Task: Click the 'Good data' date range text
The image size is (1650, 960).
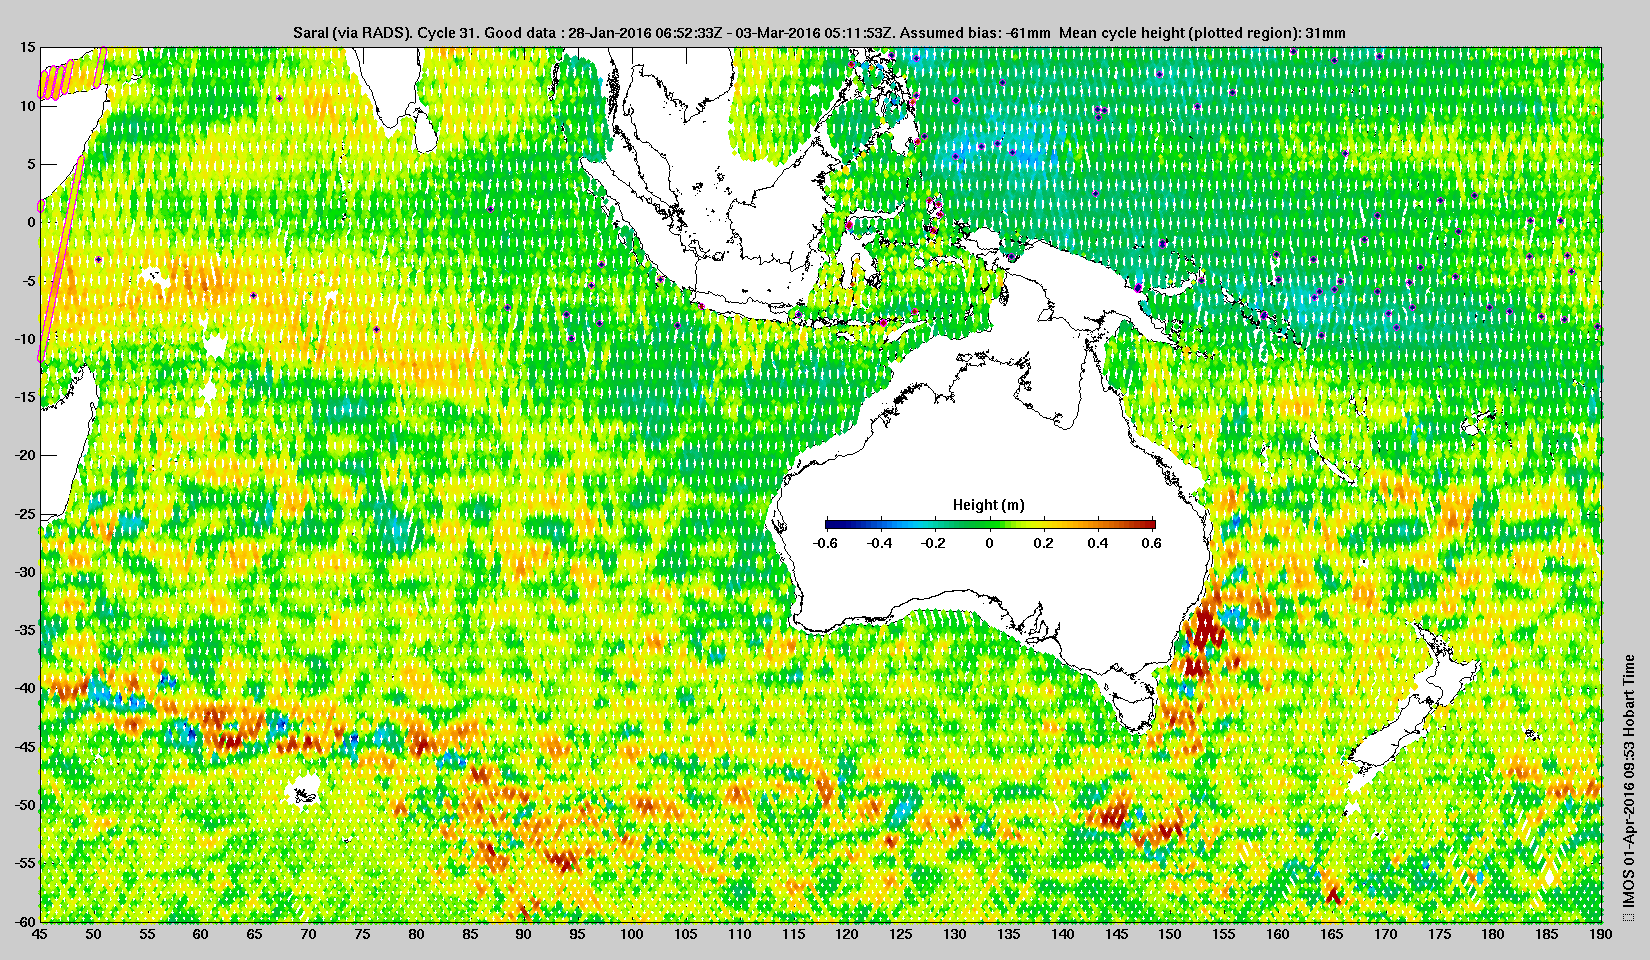Action: coord(688,33)
